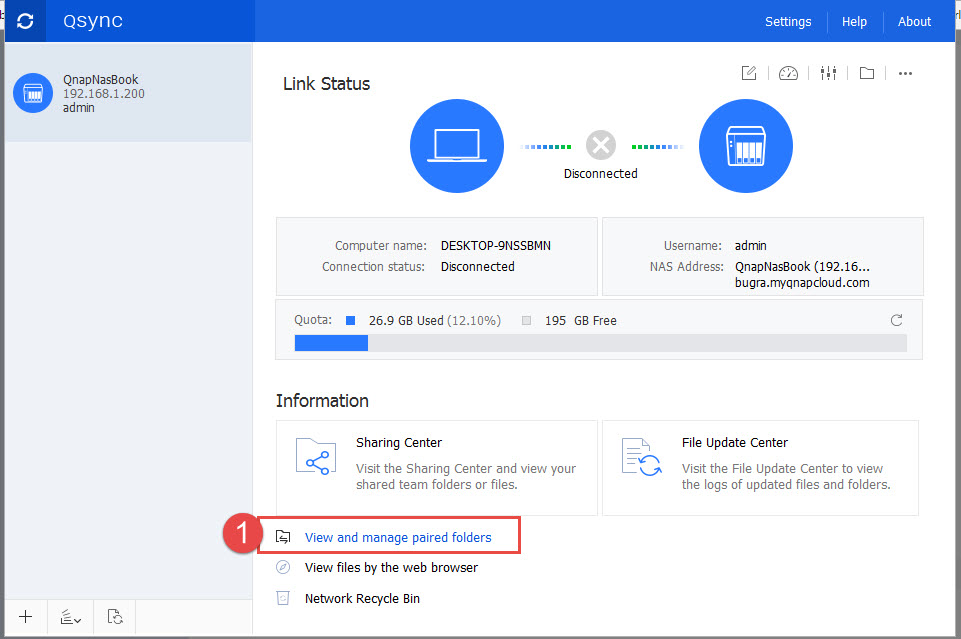The image size is (961, 639).
Task: Click the laptop computer circle icon
Action: (457, 146)
